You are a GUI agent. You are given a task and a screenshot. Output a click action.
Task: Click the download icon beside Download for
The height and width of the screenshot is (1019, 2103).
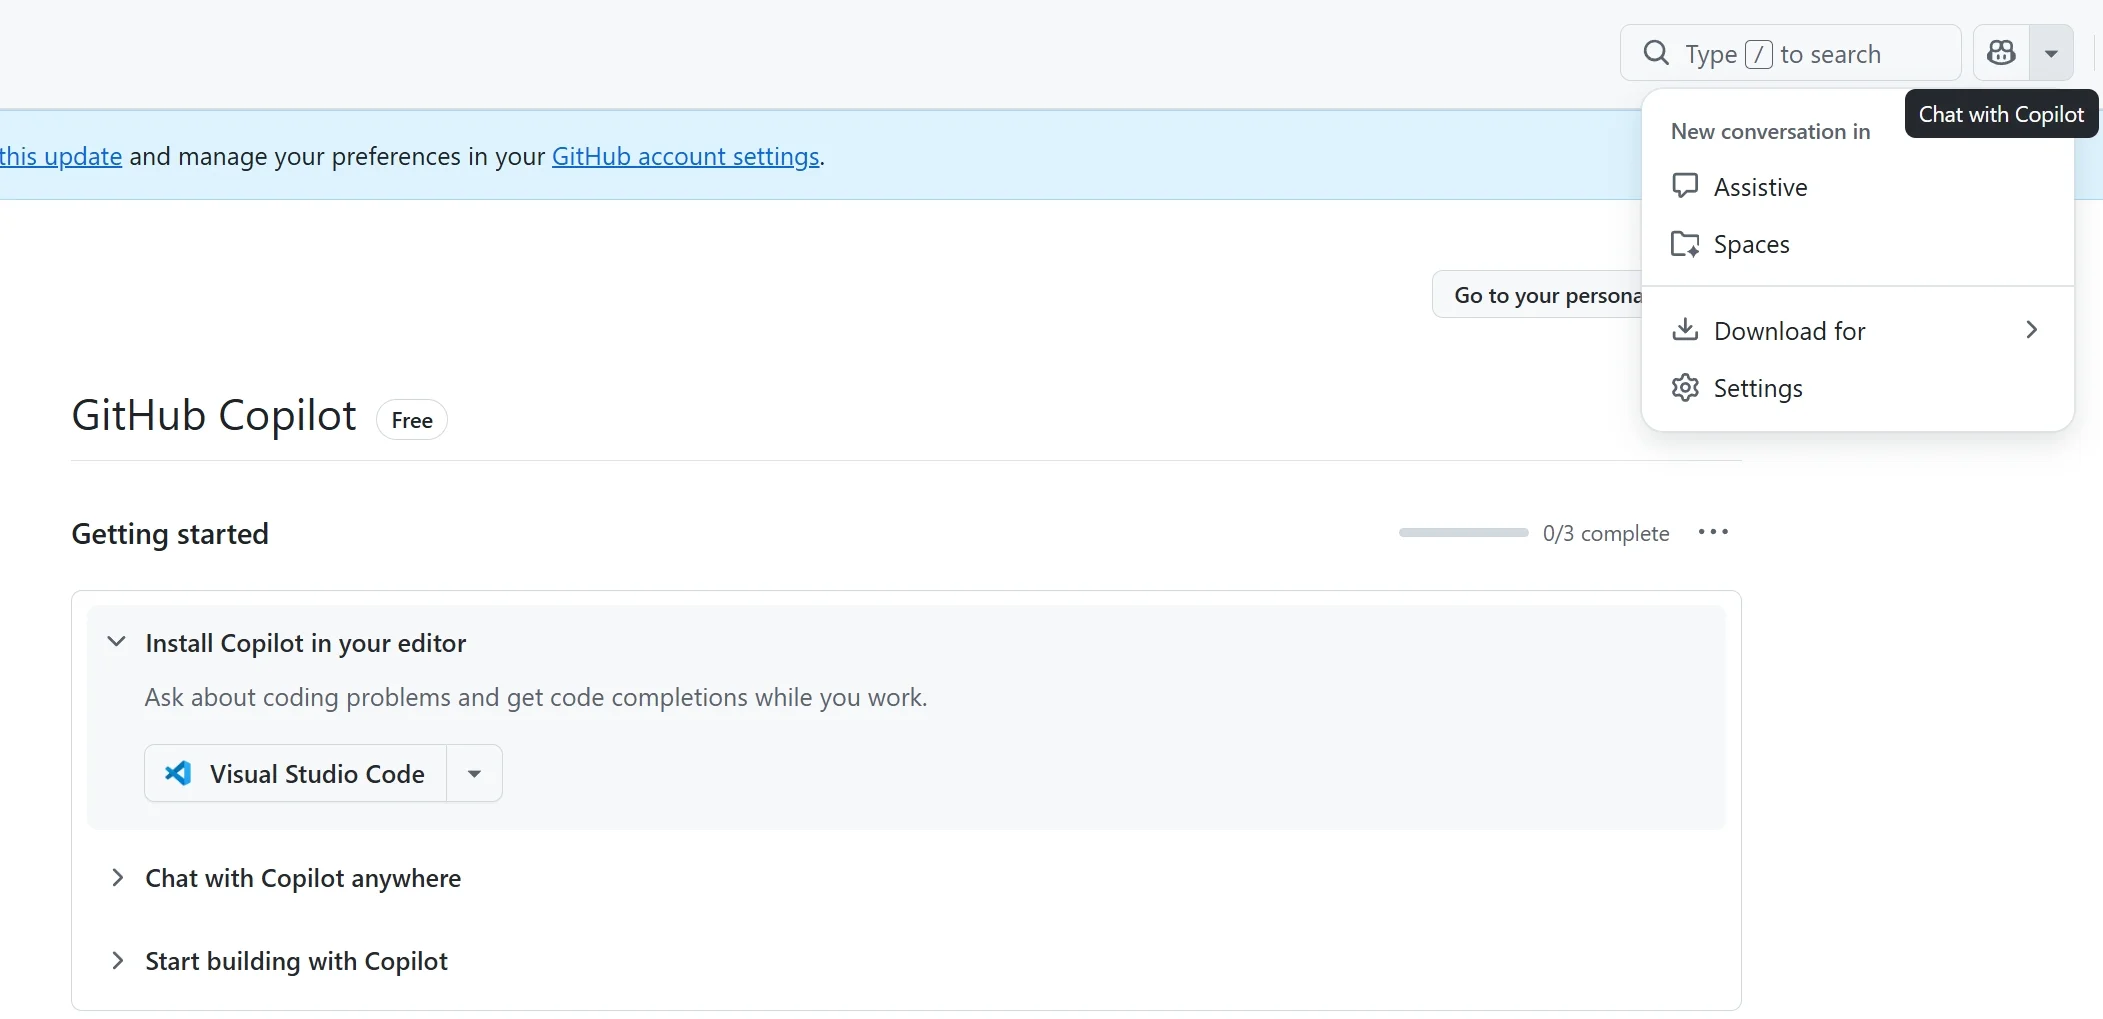tap(1684, 330)
